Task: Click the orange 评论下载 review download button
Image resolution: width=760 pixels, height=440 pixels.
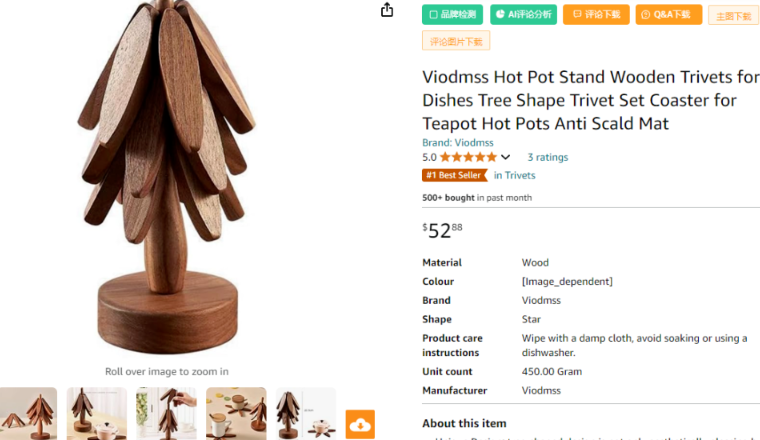Action: pyautogui.click(x=596, y=15)
